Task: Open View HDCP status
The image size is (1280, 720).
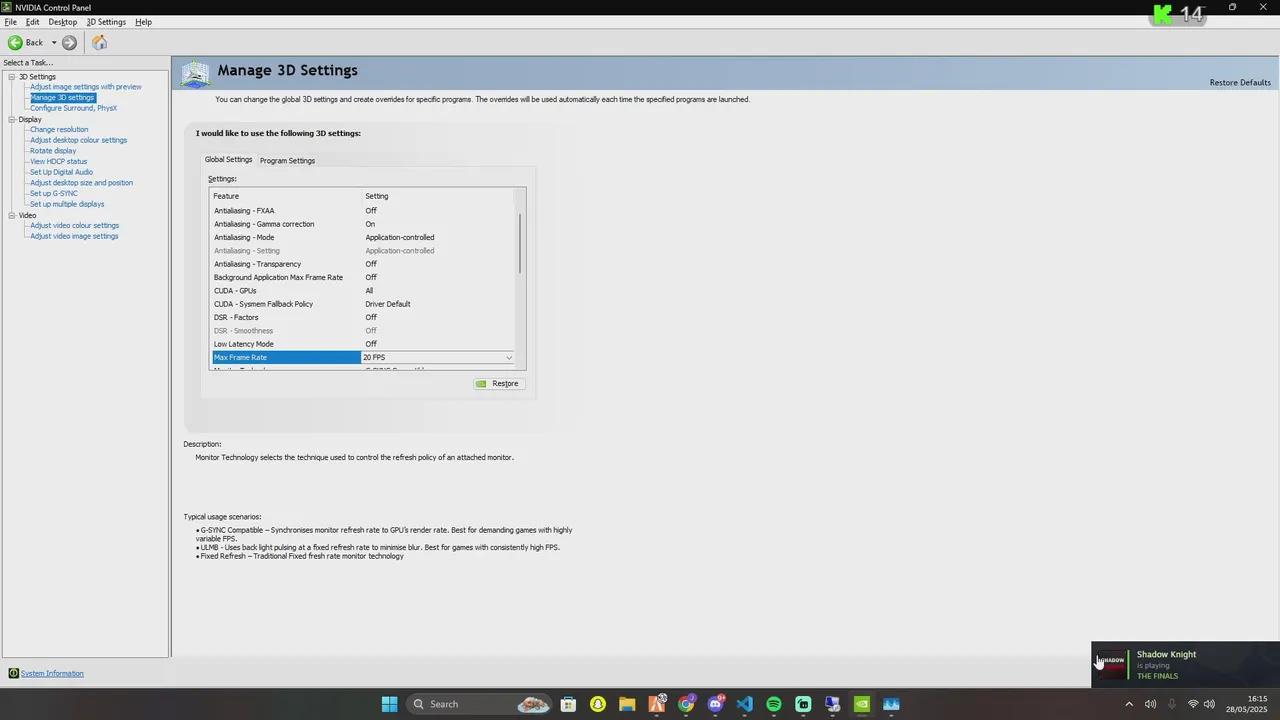Action: click(x=58, y=161)
